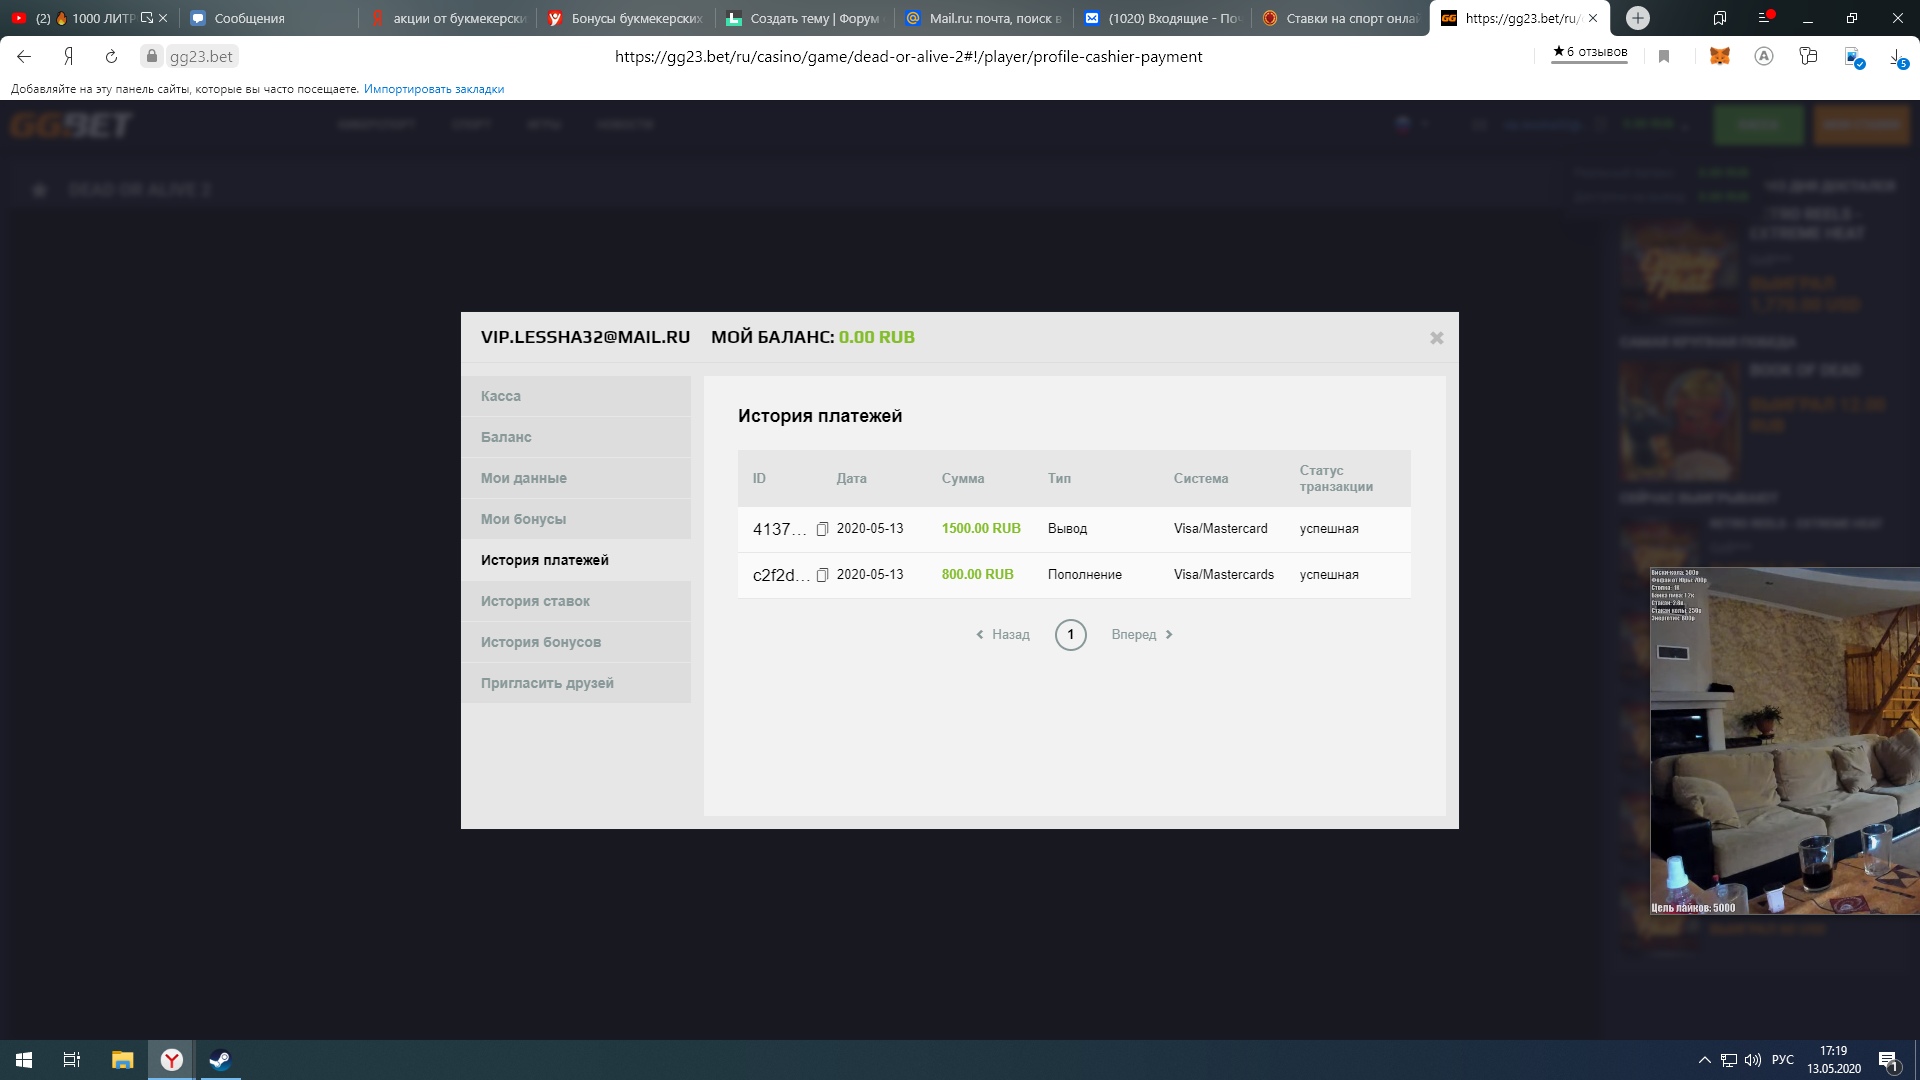
Task: Open the Касса section
Action: click(x=501, y=396)
